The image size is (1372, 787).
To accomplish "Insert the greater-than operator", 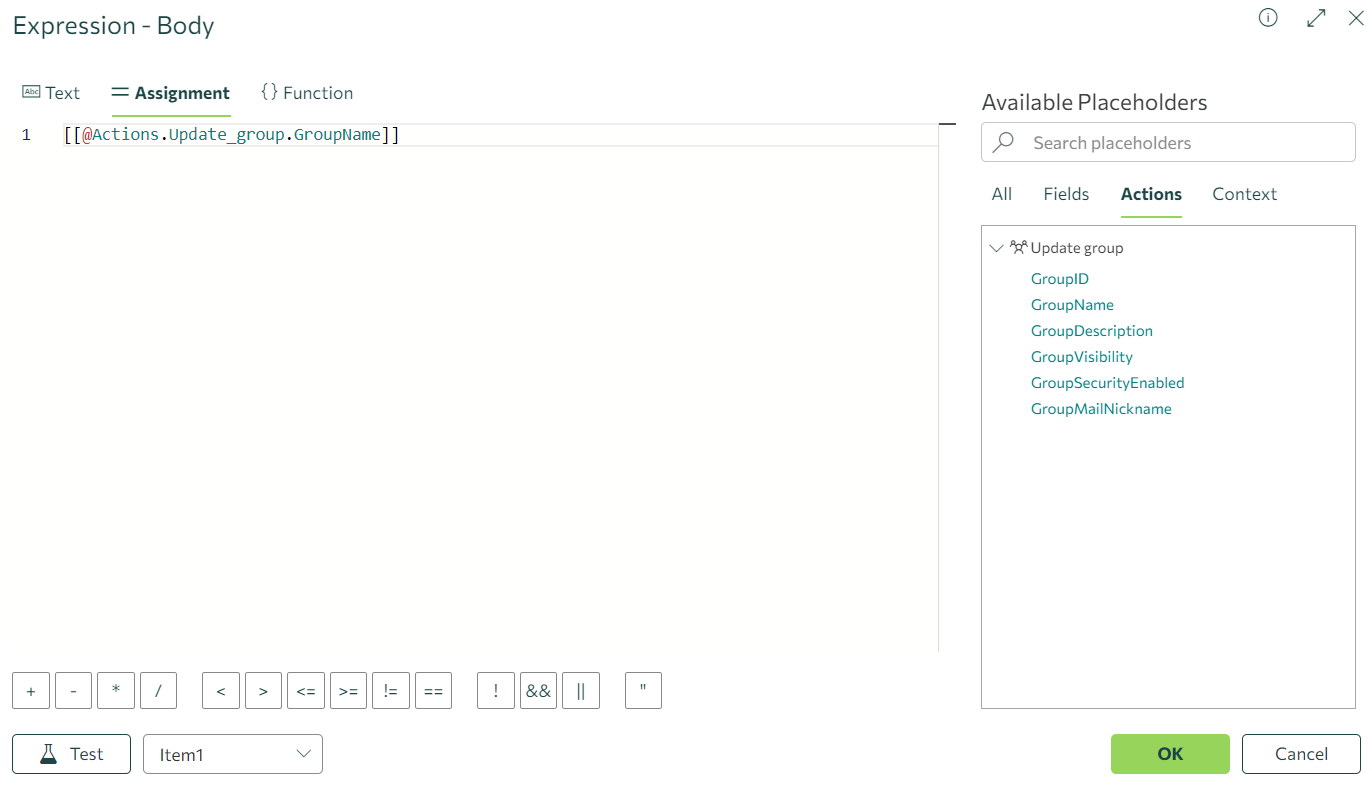I will pyautogui.click(x=263, y=690).
